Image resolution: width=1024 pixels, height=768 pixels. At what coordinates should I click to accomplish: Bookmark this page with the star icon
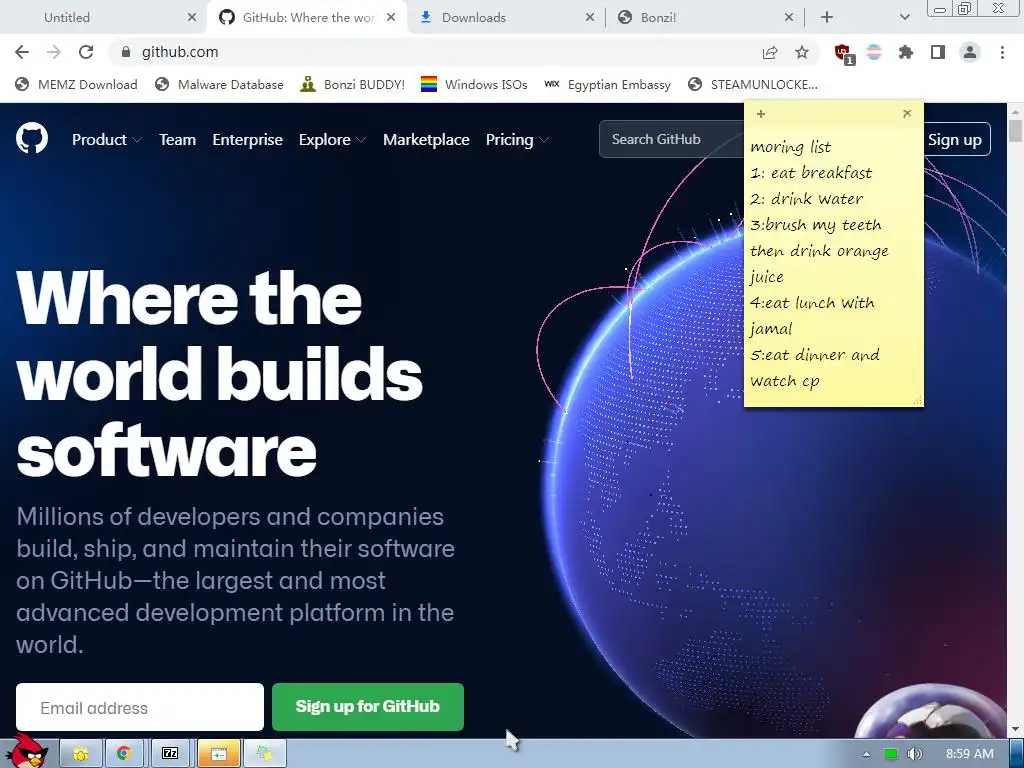pyautogui.click(x=802, y=52)
